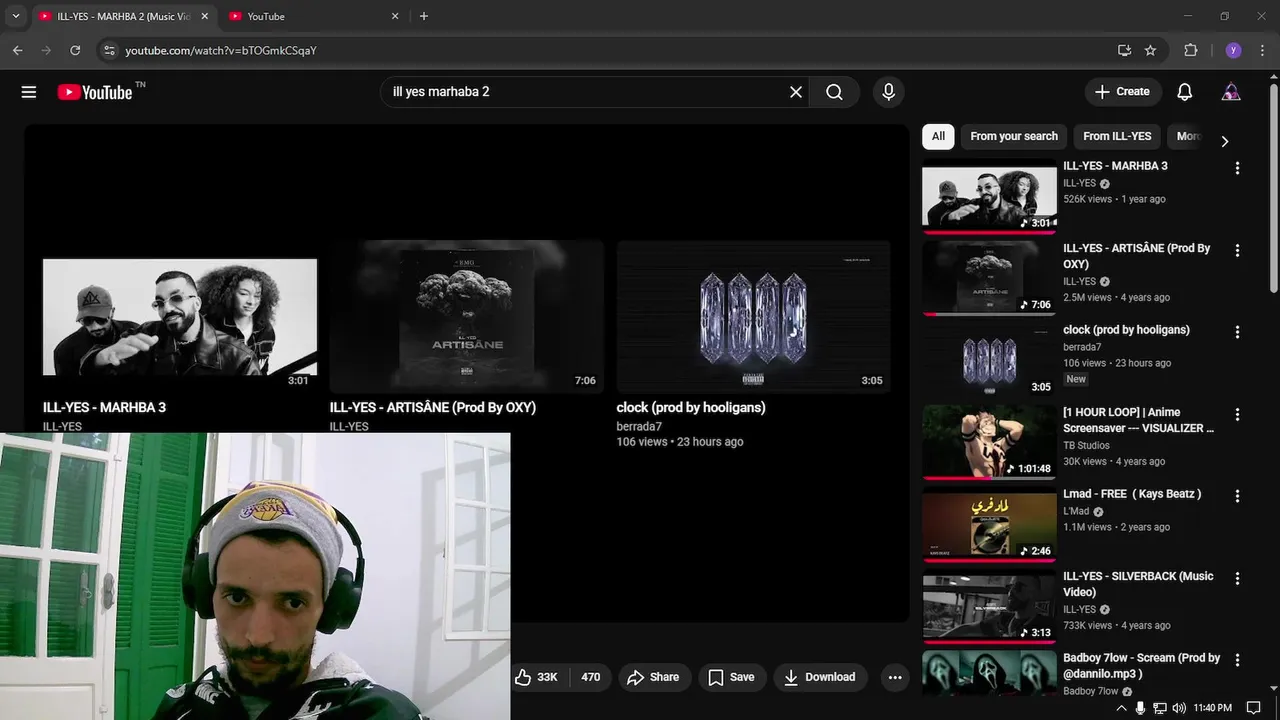Open the SILVERBACK sidebar thumbnail
This screenshot has width=1280, height=720.
(989, 606)
